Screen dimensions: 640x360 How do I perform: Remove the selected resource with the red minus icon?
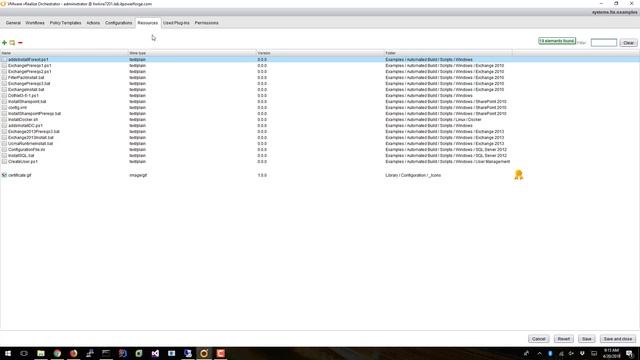click(x=20, y=42)
